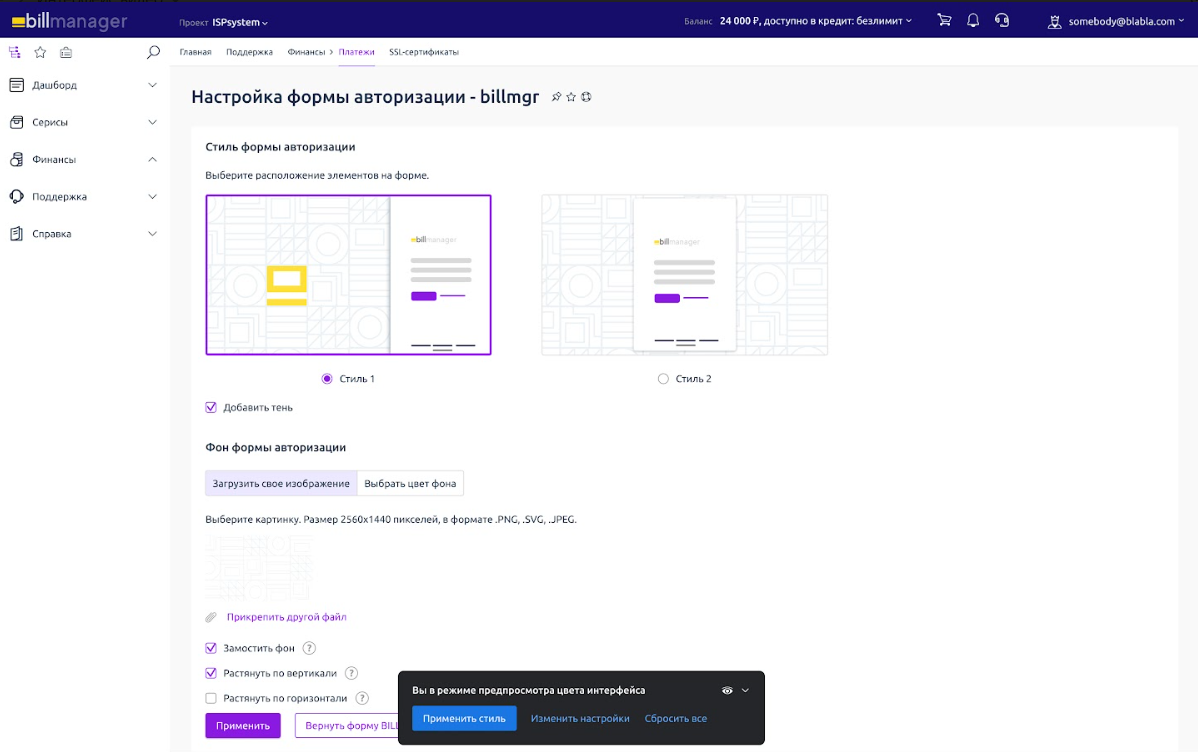Select Выбрать цвет фона tab

(x=410, y=483)
